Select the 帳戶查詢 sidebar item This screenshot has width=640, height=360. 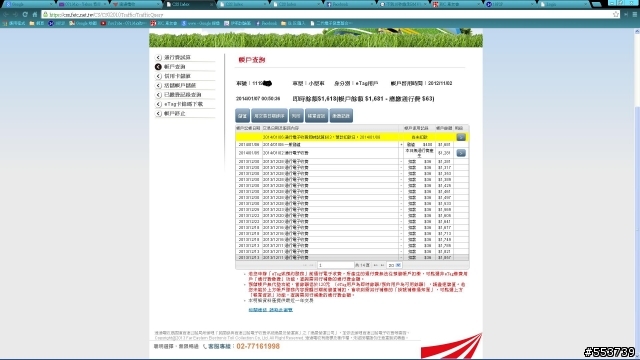175,67
